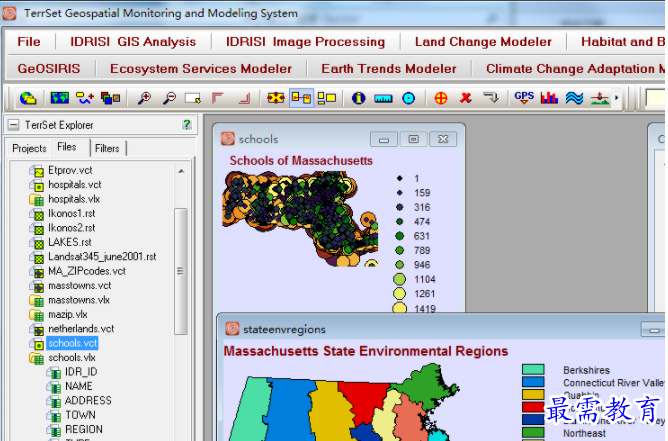Open the Earth Trends Modeler menu
Viewport: 668px width, 441px height.
coord(388,68)
